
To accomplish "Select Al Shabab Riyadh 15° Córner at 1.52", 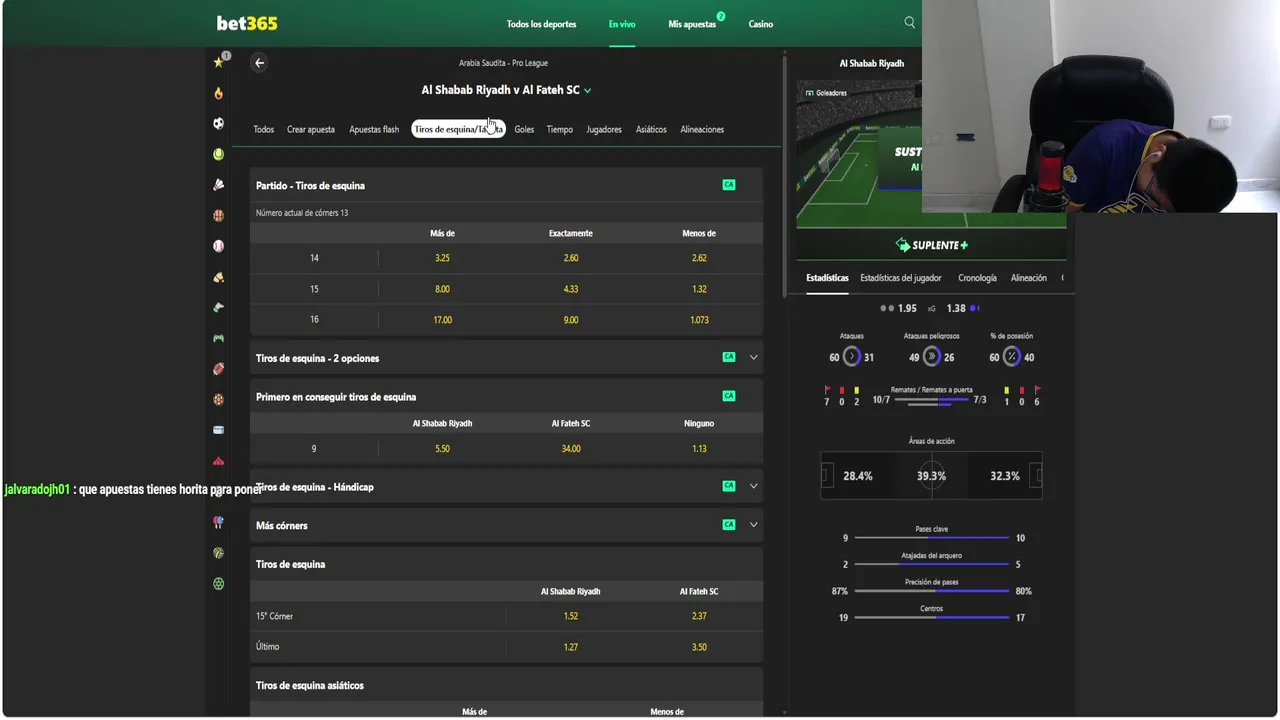I will [x=571, y=616].
